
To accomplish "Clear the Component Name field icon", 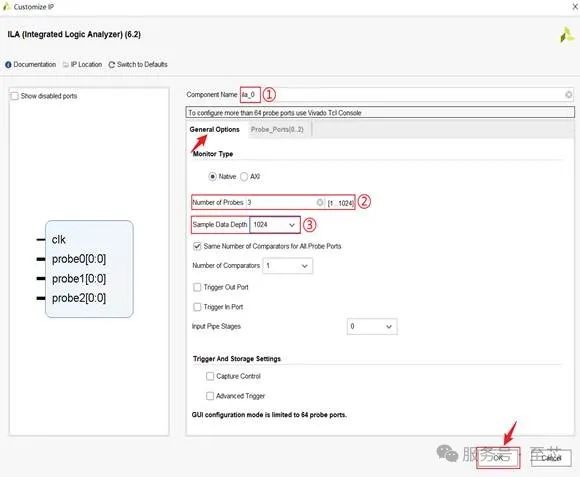I will point(569,95).
